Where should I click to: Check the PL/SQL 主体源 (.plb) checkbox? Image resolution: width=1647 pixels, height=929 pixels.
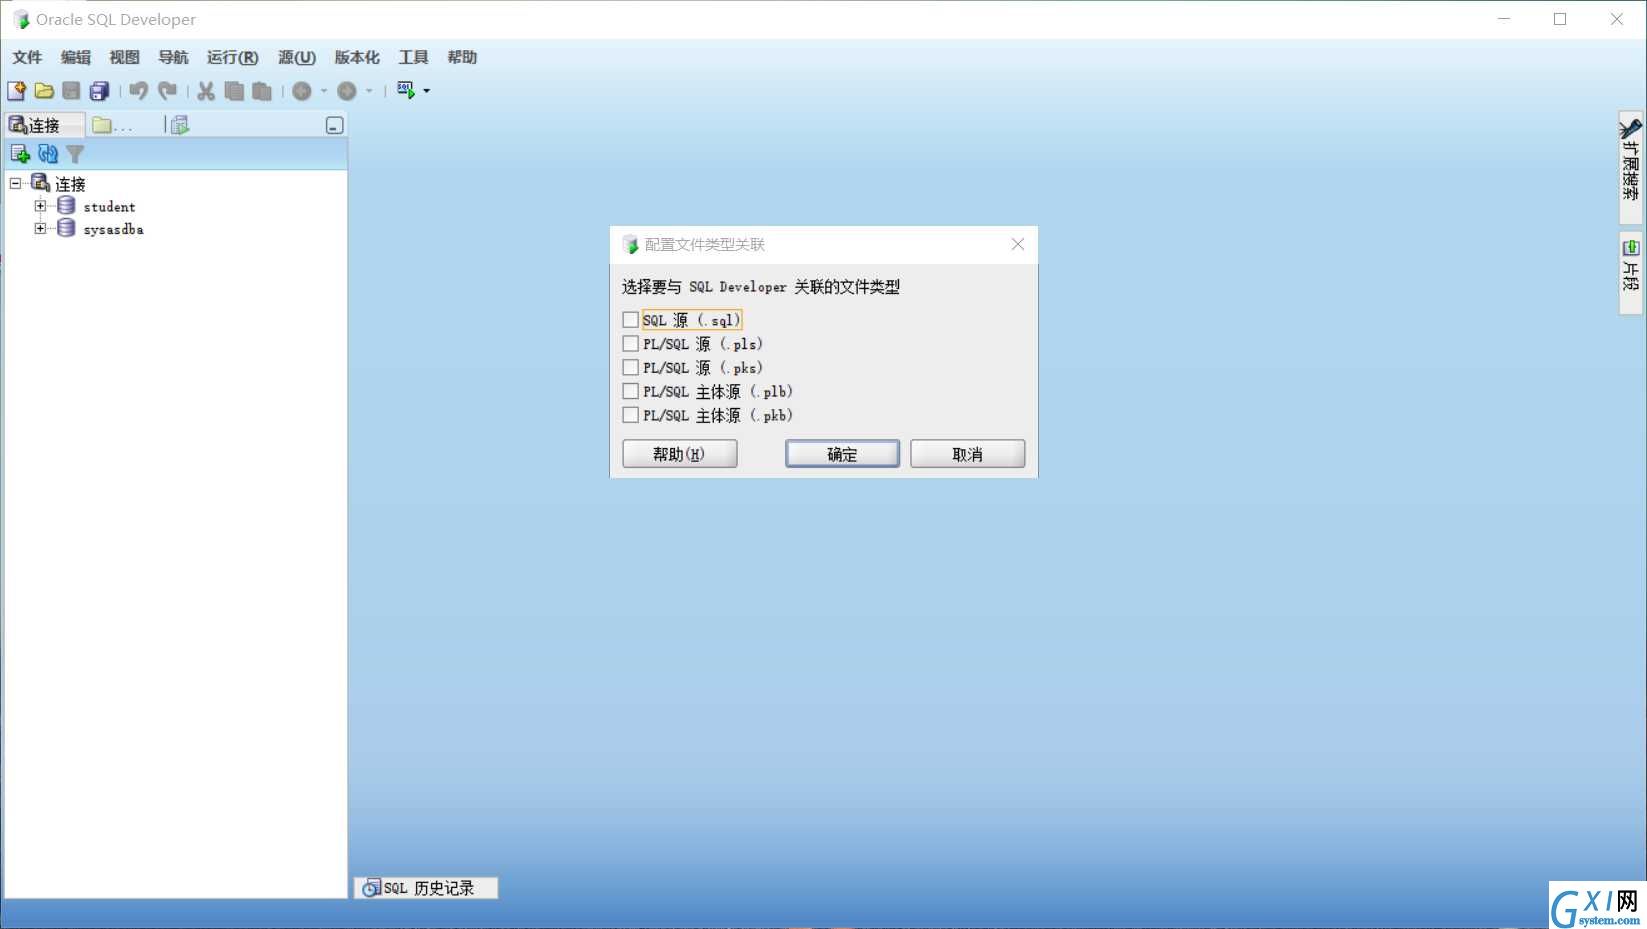(630, 392)
